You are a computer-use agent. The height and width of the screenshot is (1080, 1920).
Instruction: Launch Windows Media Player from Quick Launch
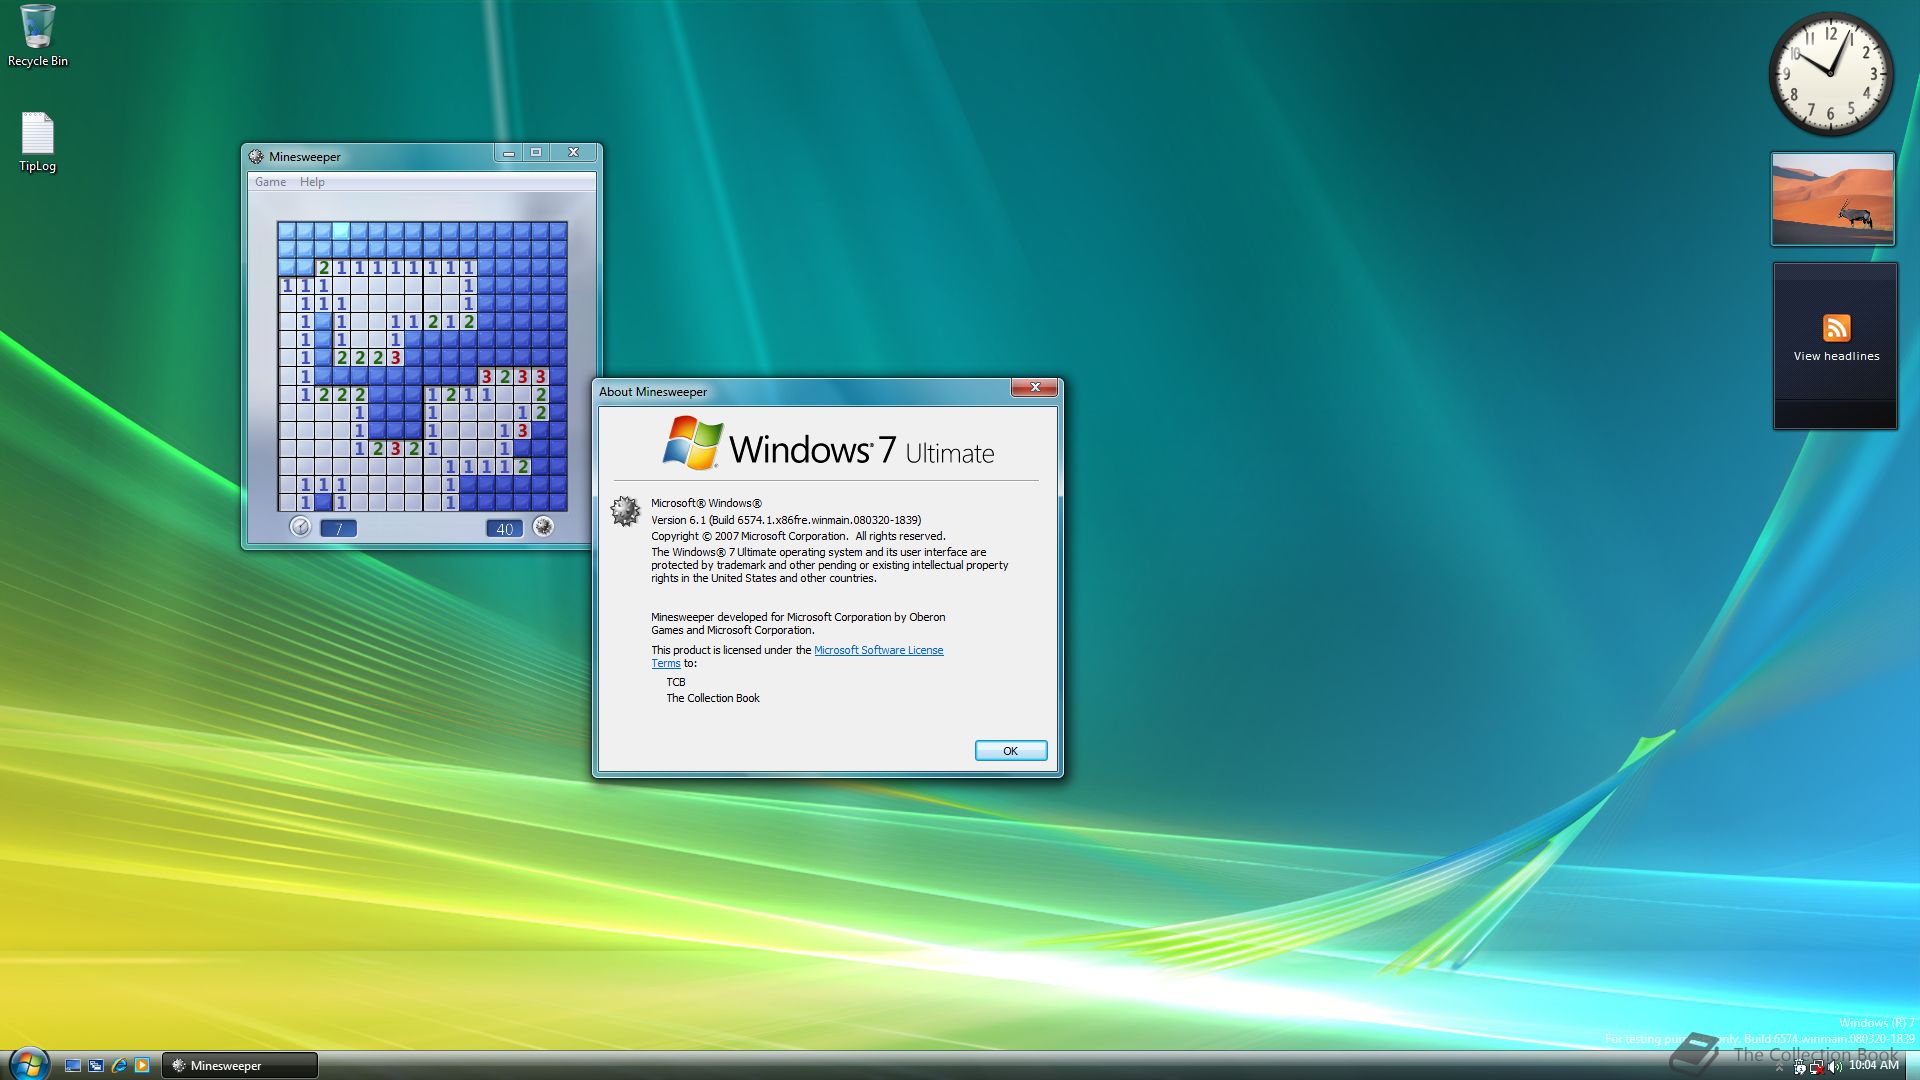142,1066
